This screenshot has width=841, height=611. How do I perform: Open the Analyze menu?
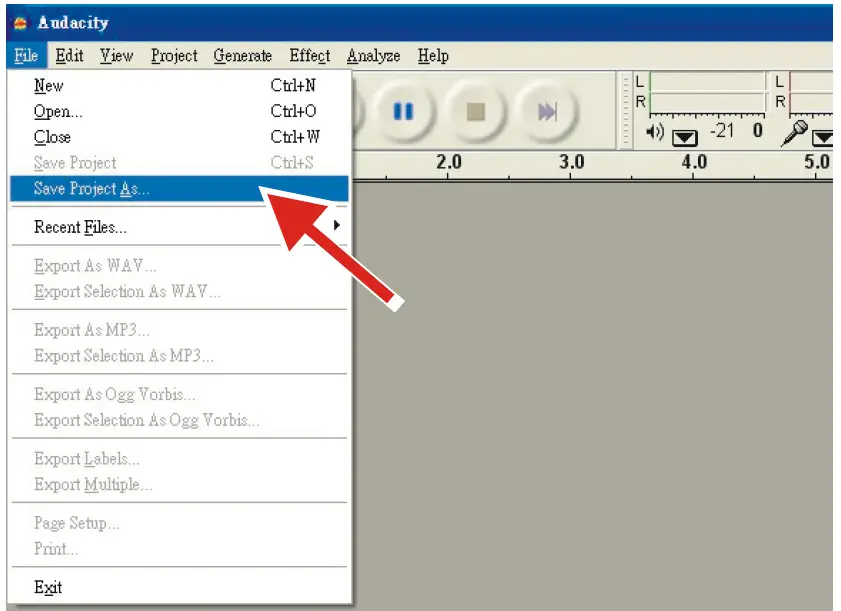pos(373,56)
